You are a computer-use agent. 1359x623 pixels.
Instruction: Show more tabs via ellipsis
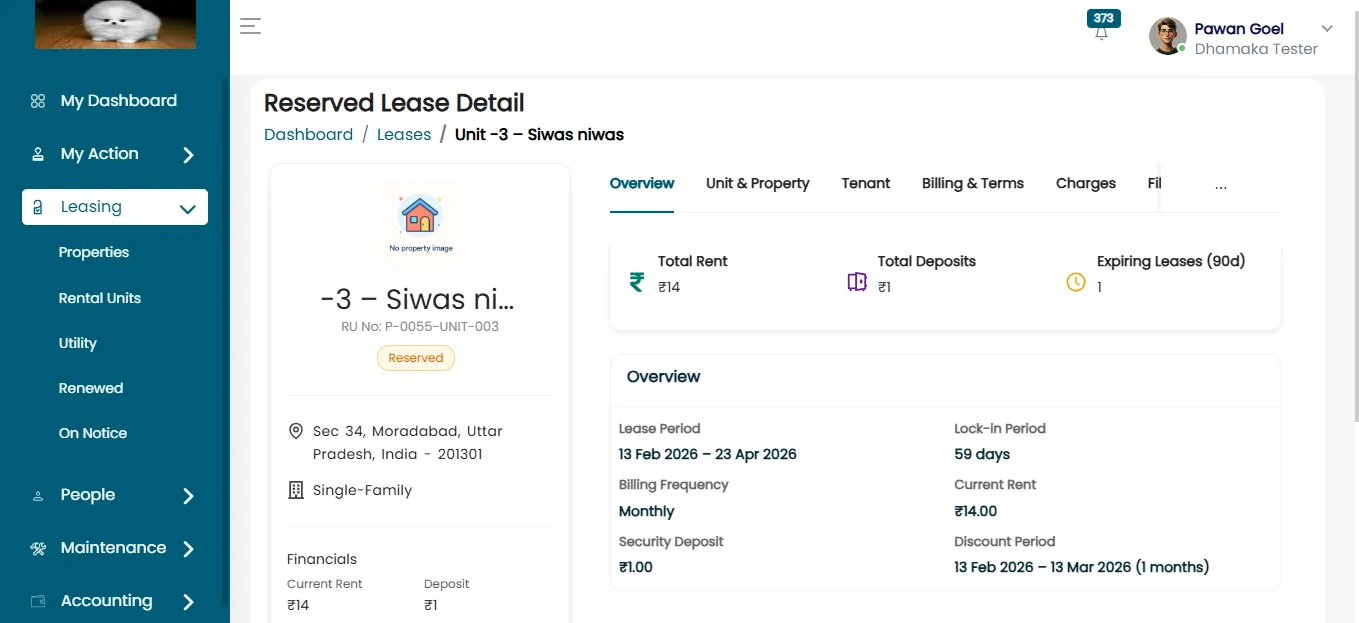[x=1220, y=185]
